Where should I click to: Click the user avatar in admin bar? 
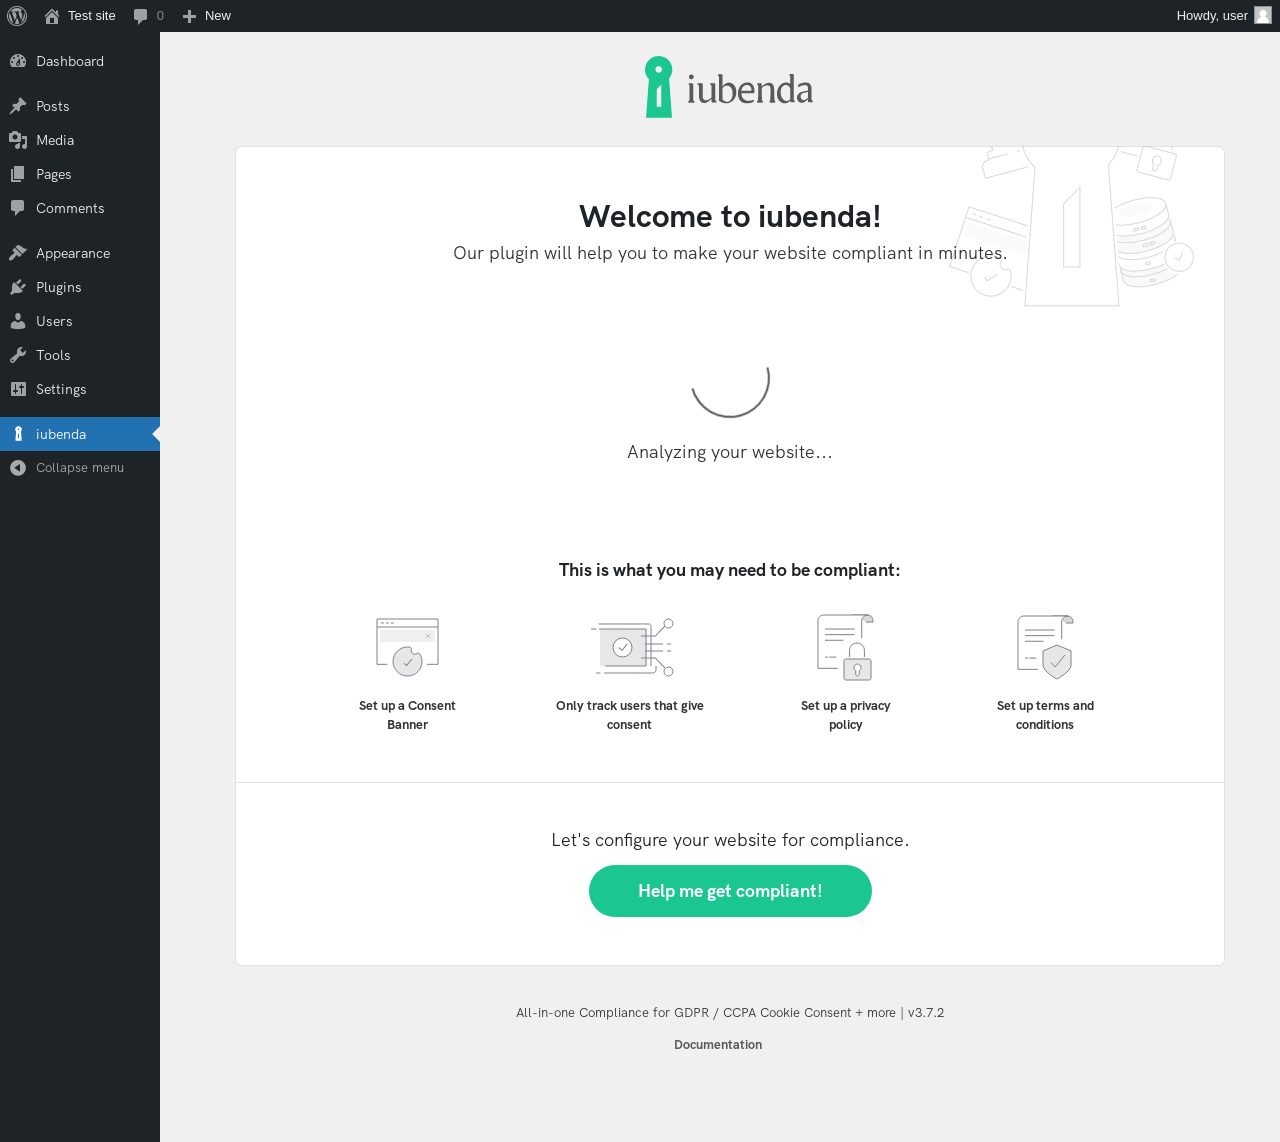[1263, 16]
